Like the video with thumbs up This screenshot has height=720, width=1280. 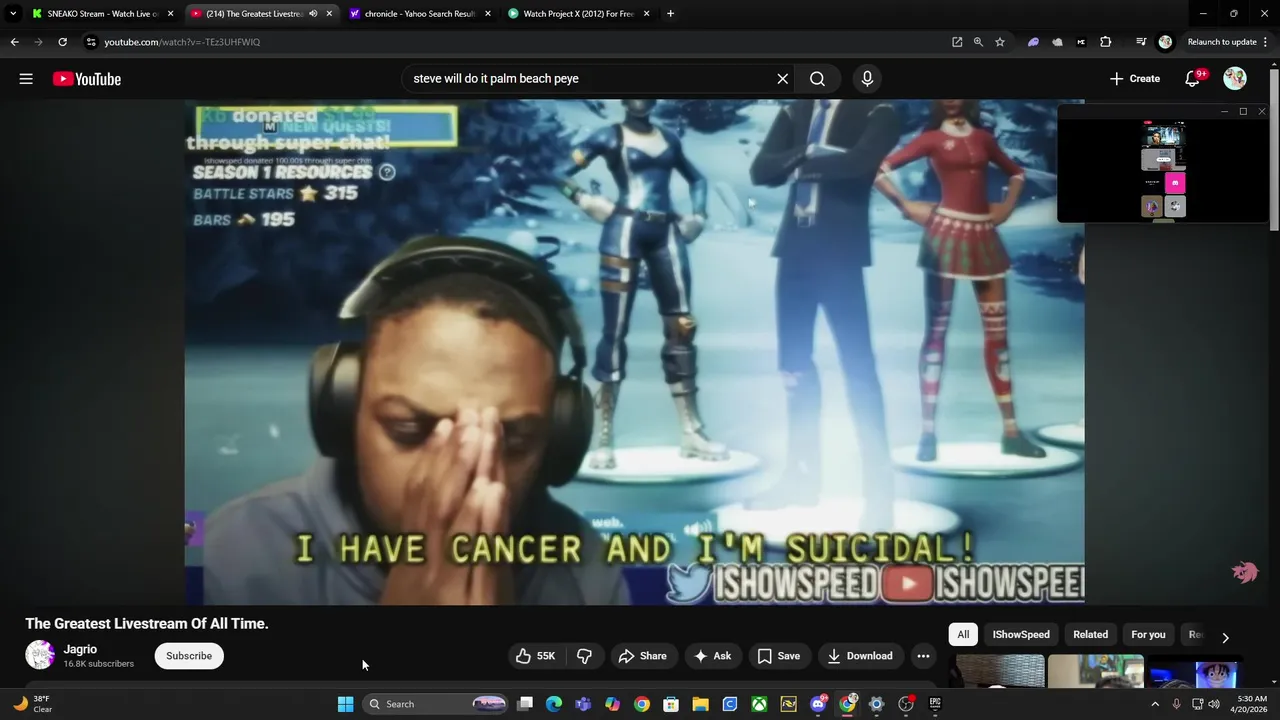(536, 656)
